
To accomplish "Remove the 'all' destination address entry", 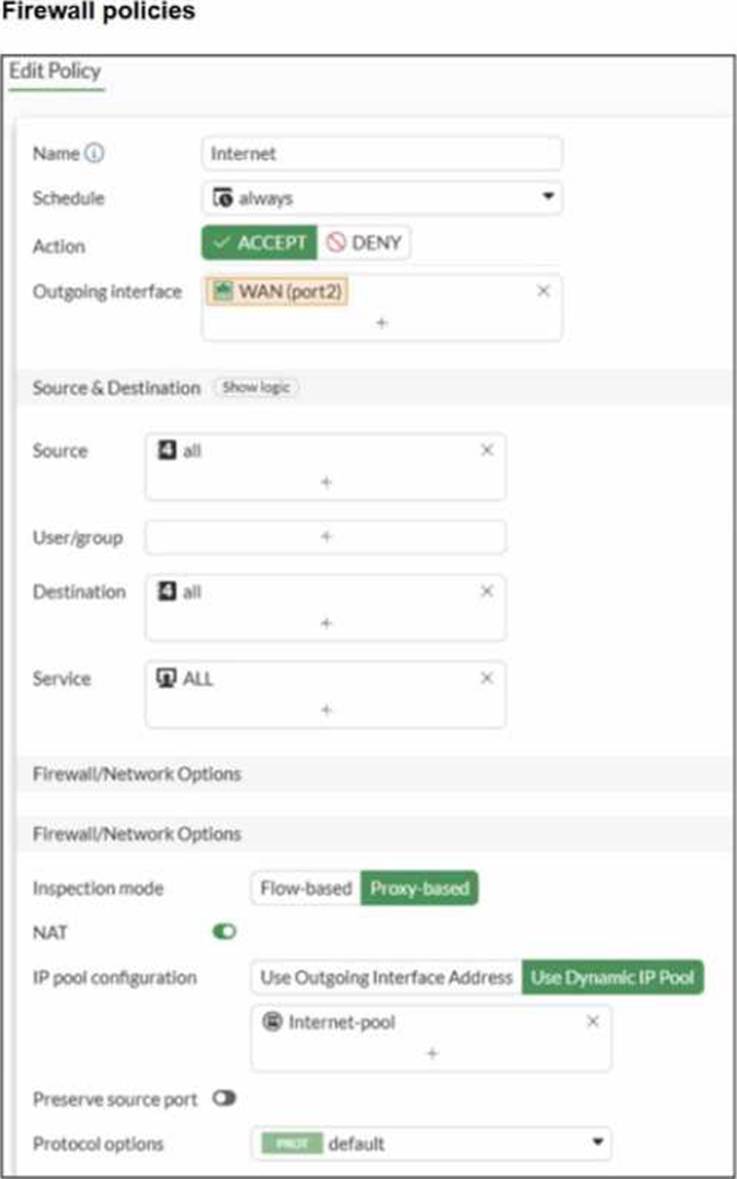I will coord(487,591).
